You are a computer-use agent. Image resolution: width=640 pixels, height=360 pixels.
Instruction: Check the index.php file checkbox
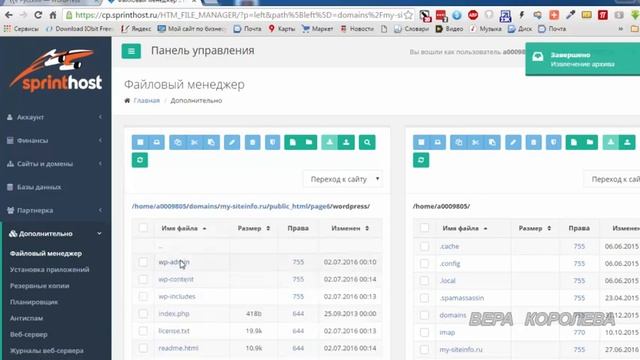[143, 313]
